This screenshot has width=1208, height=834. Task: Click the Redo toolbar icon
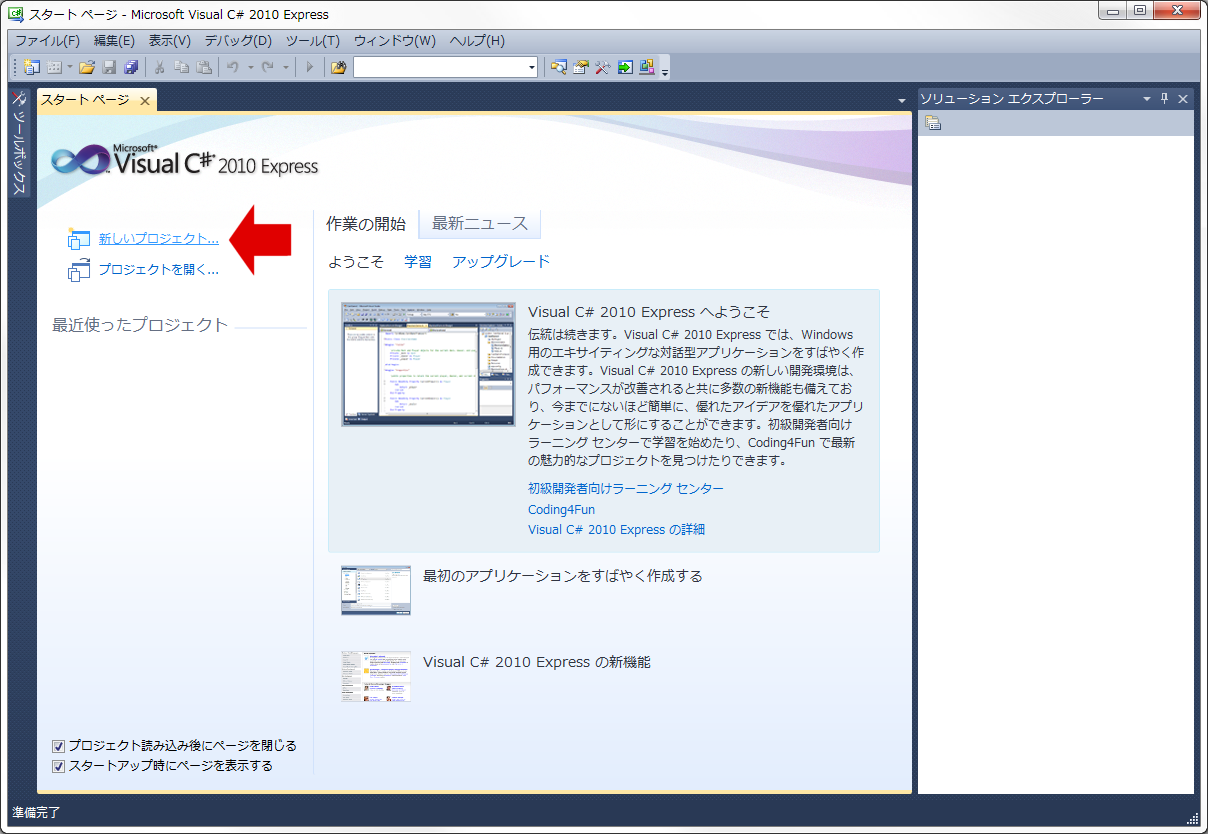pyautogui.click(x=267, y=67)
